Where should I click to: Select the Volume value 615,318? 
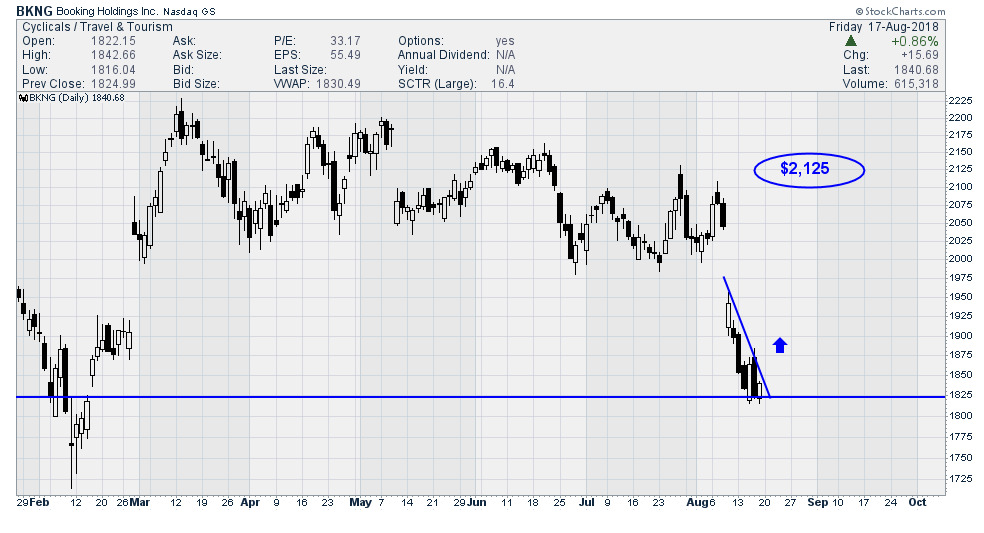915,84
